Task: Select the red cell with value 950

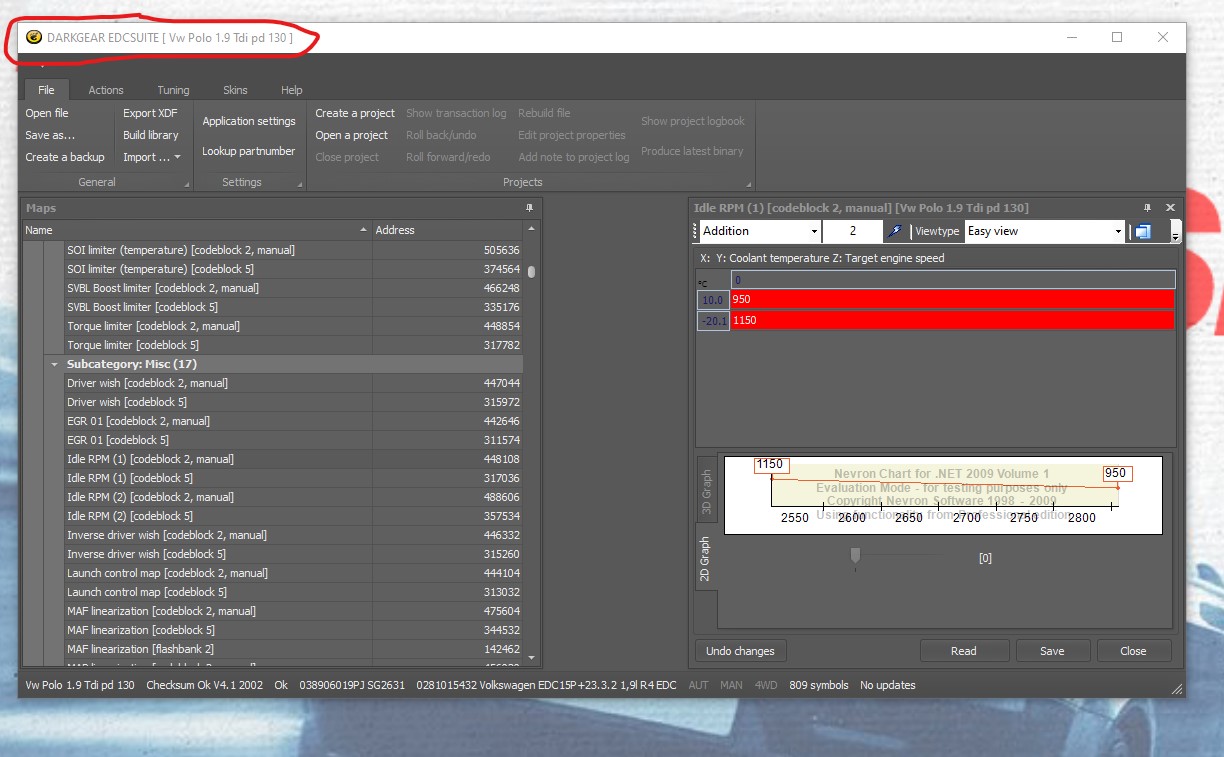Action: (952, 299)
